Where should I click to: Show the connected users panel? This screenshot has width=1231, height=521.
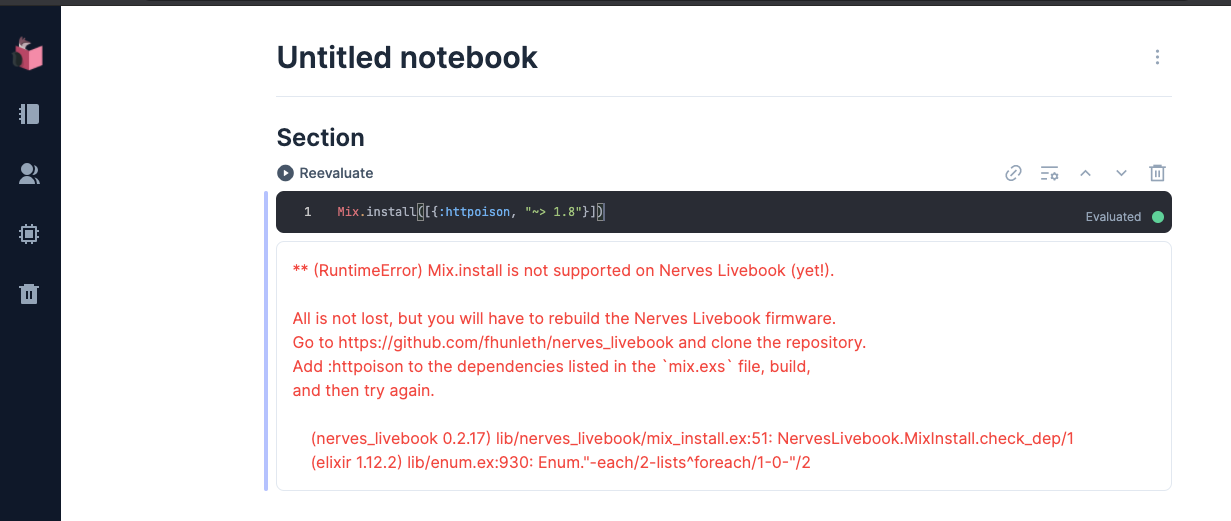point(29,174)
